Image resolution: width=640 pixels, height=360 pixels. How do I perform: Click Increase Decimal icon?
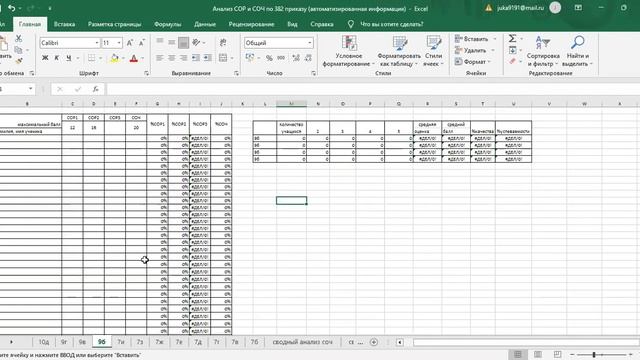296,58
